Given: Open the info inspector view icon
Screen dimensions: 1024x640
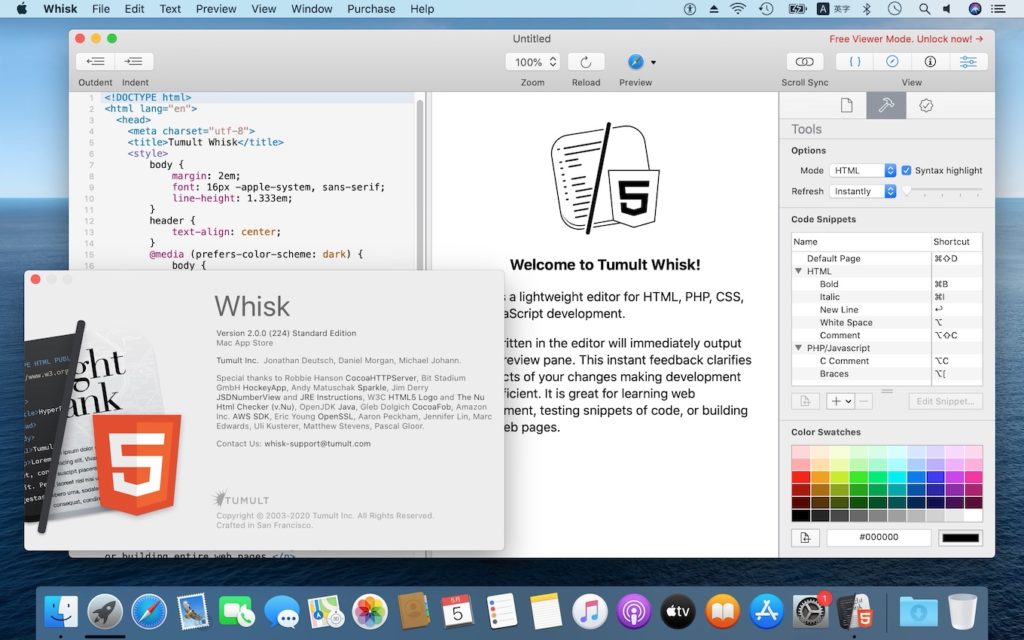Looking at the screenshot, I should (930, 62).
